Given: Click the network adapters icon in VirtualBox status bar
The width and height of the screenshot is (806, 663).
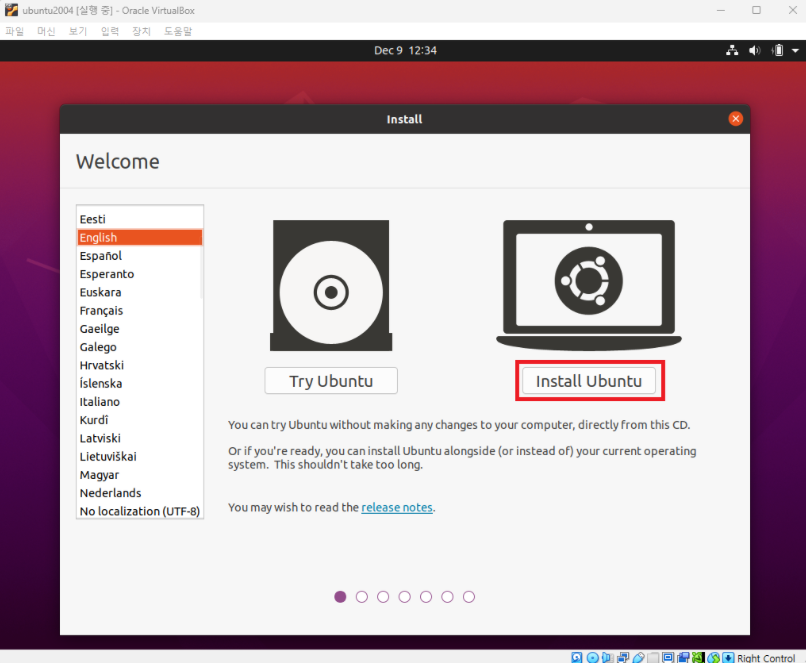Looking at the screenshot, I should coord(623,657).
